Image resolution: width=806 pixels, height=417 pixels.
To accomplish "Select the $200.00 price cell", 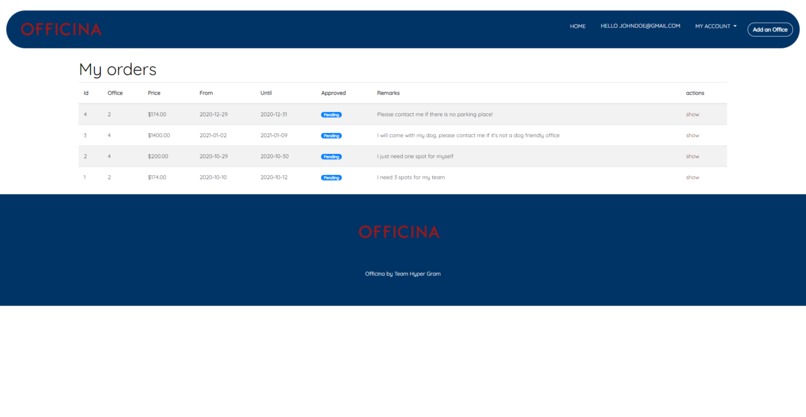I will (158, 156).
